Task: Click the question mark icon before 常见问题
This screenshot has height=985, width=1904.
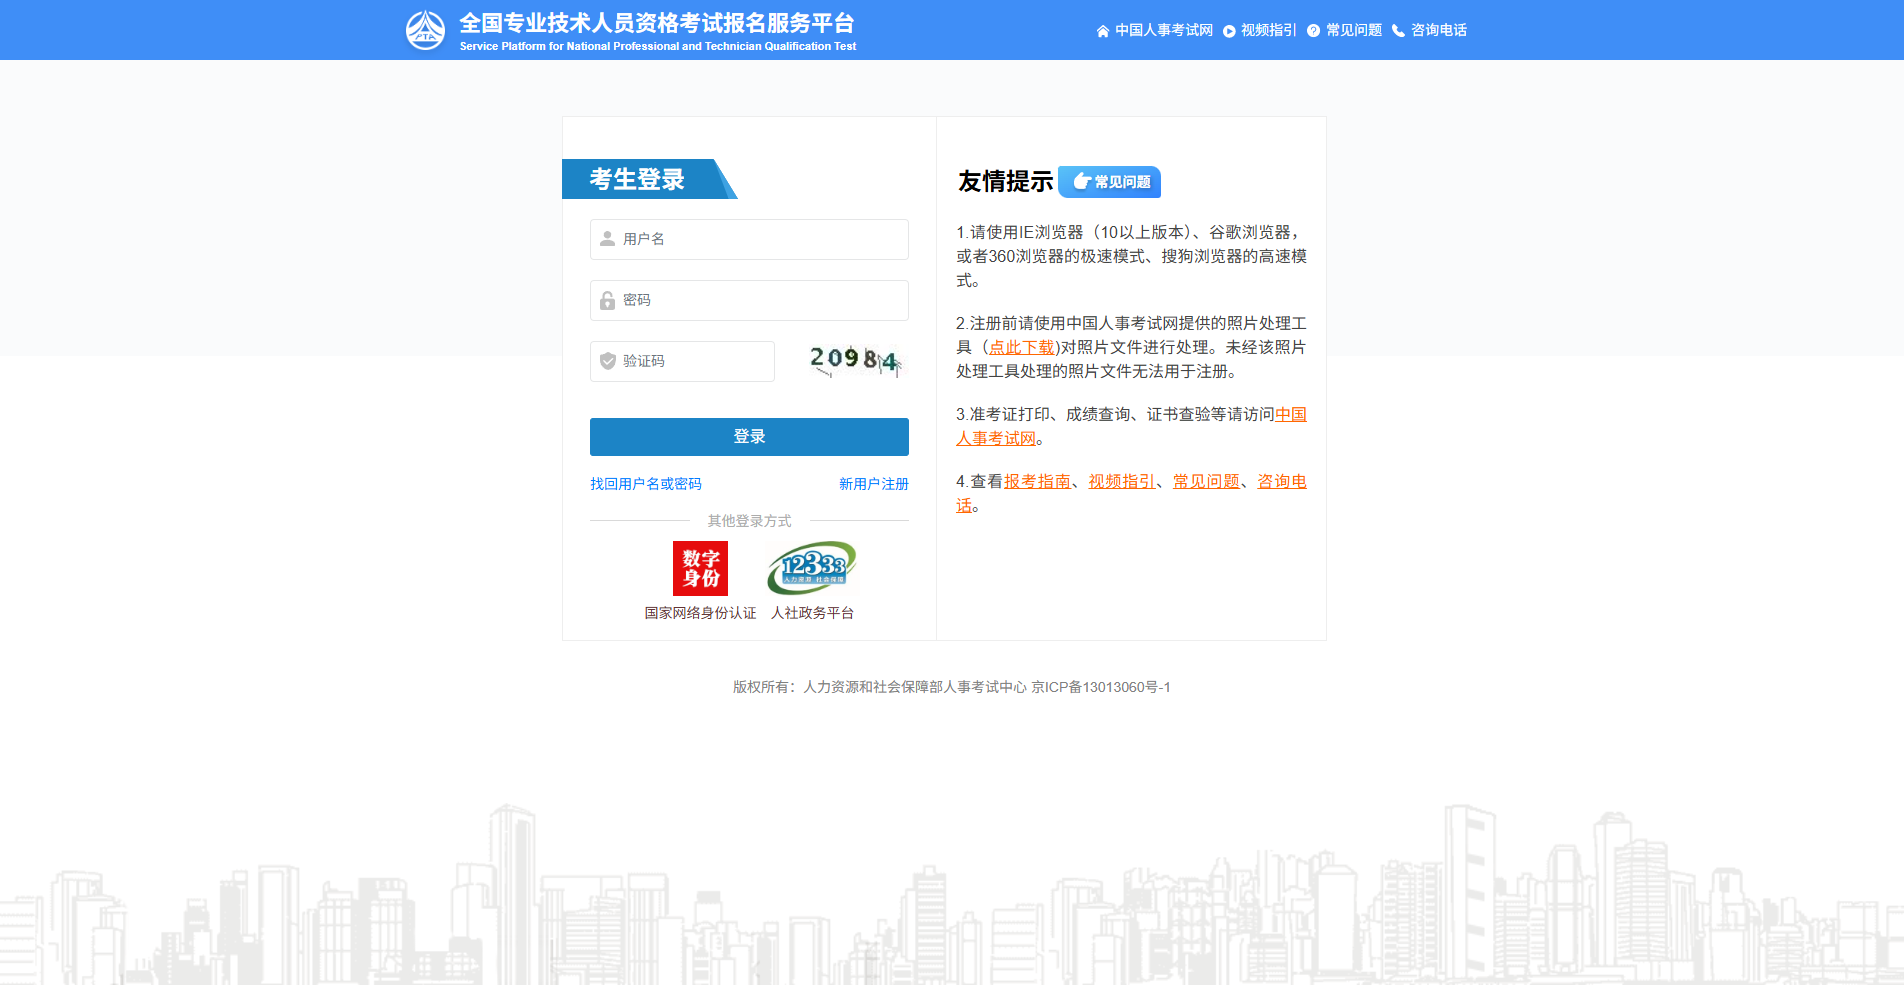Action: coord(1312,30)
